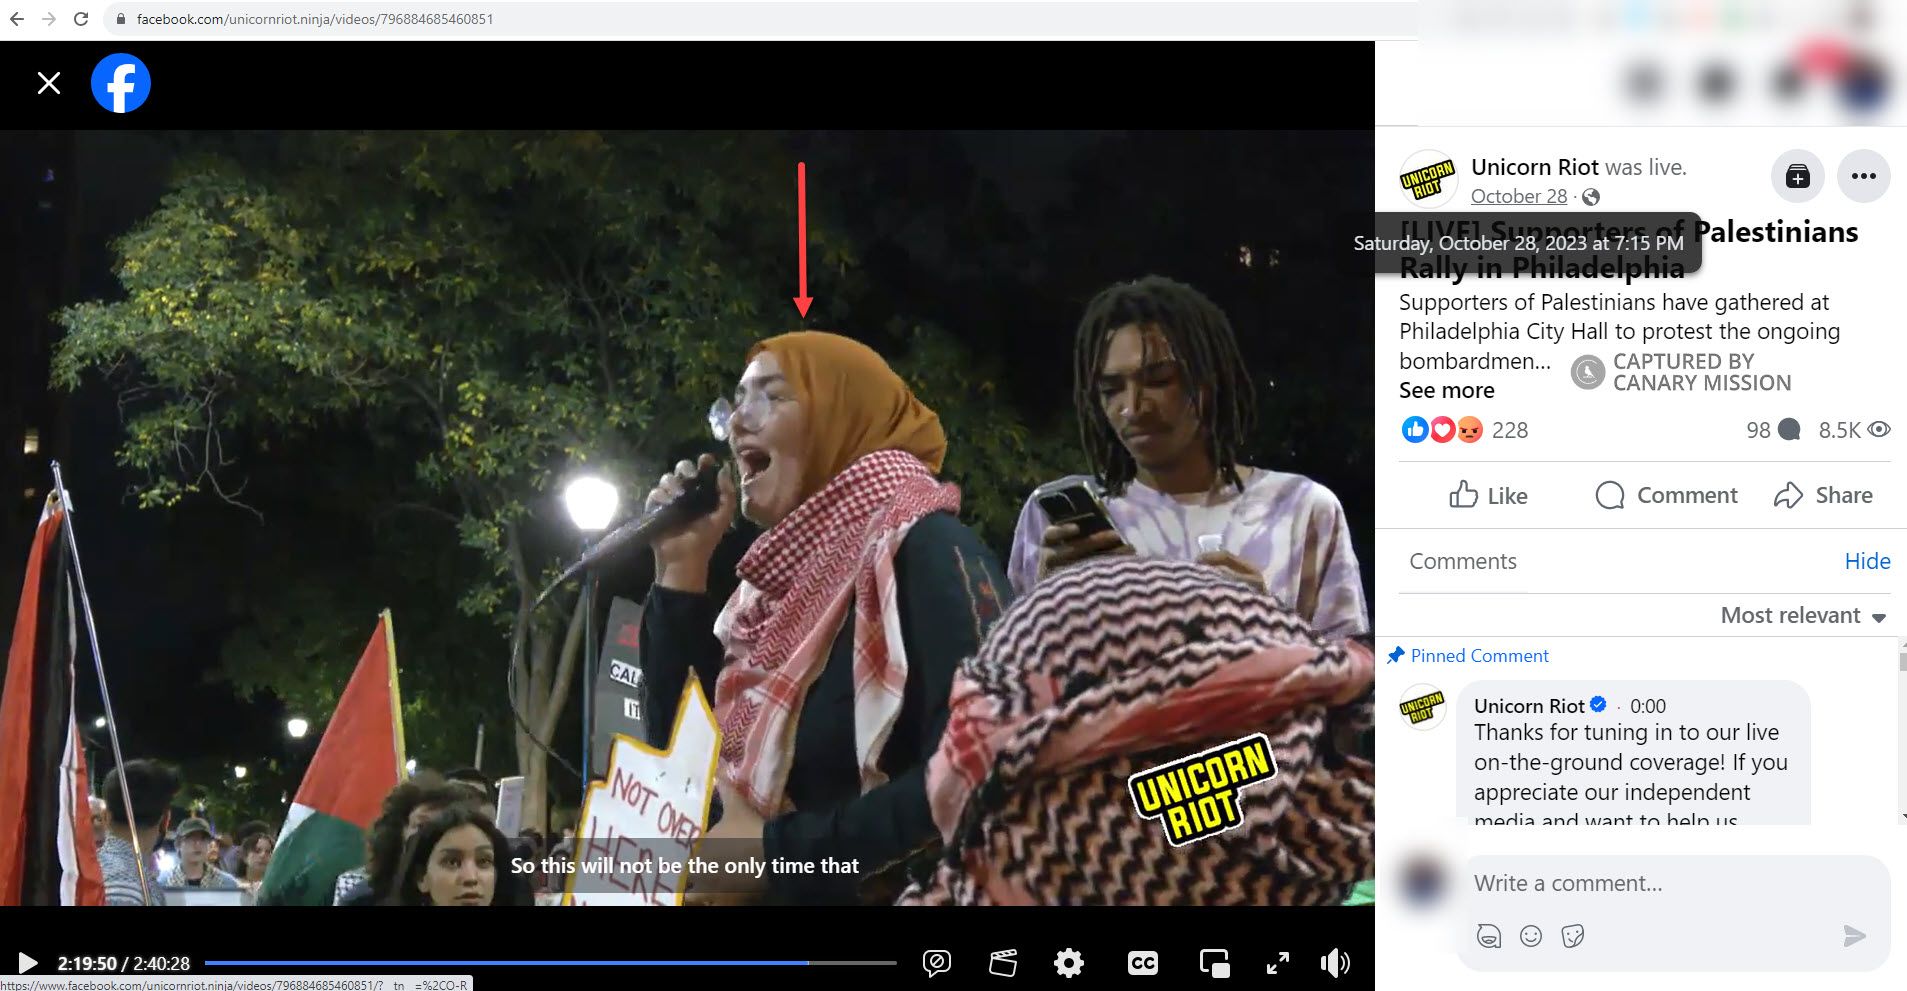
Task: Expand the post description with See more
Action: 1445,390
